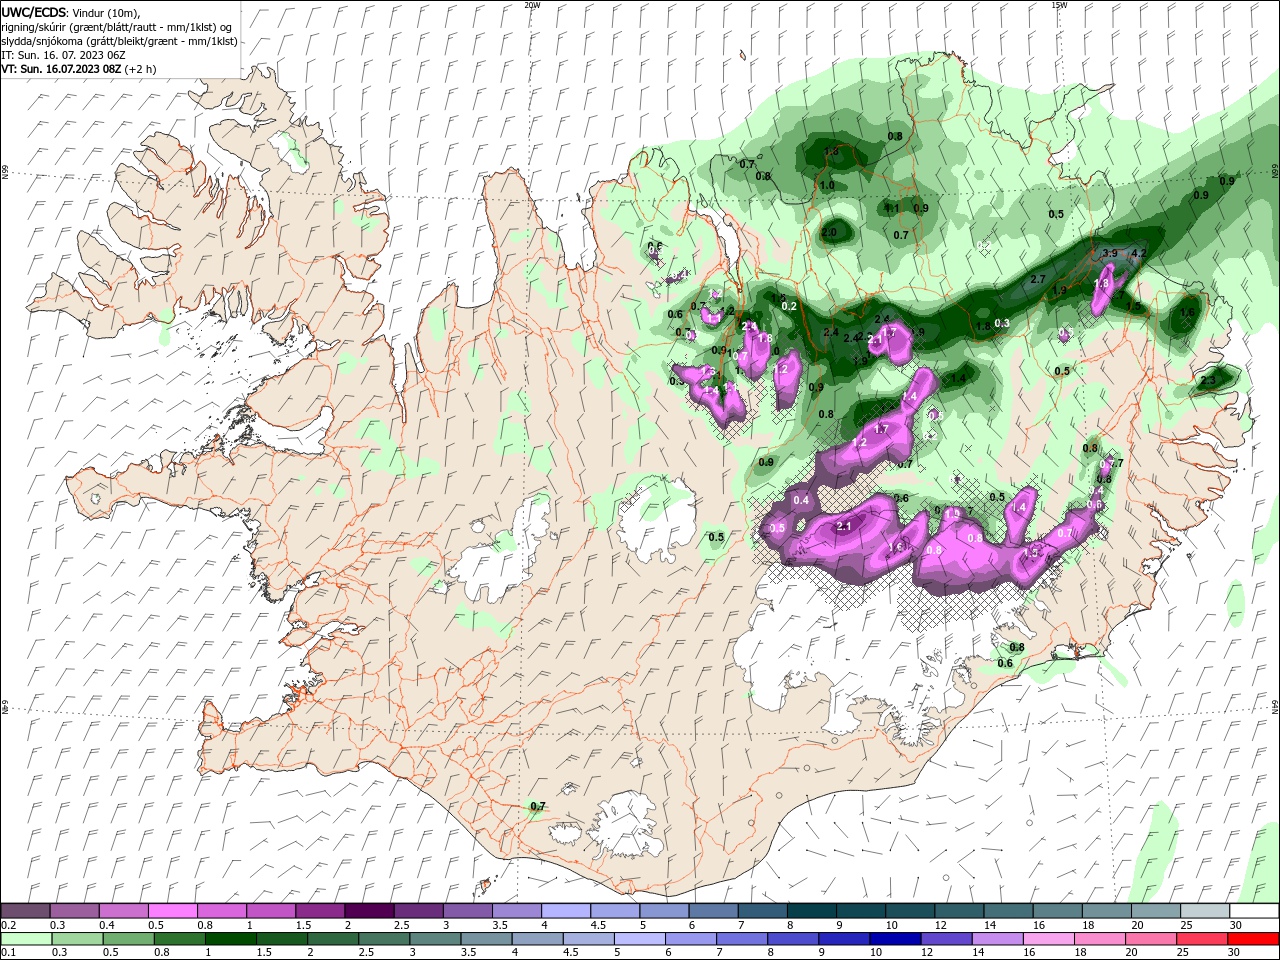This screenshot has width=1280, height=960.
Task: Click the bright red rain-scale swatch labeled 30
Action: coord(1252,939)
